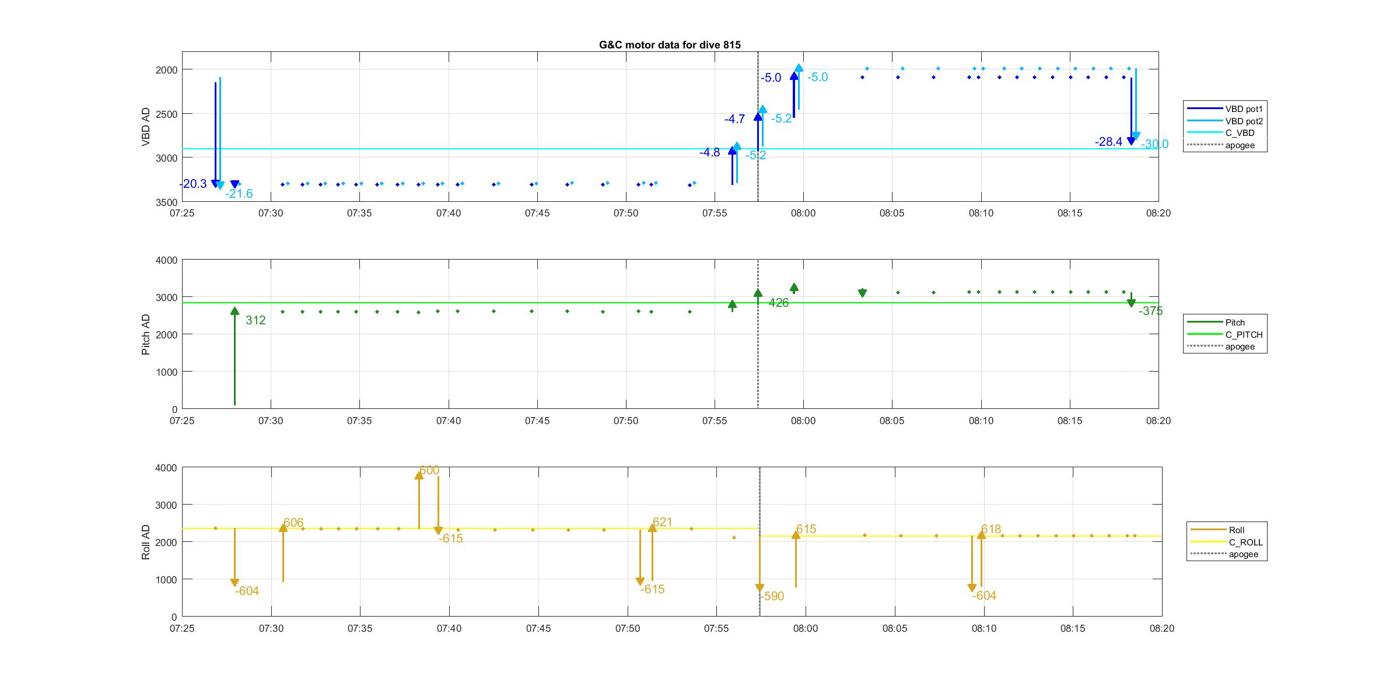Click the '618' roll data label
1400x693 pixels.
coord(991,530)
